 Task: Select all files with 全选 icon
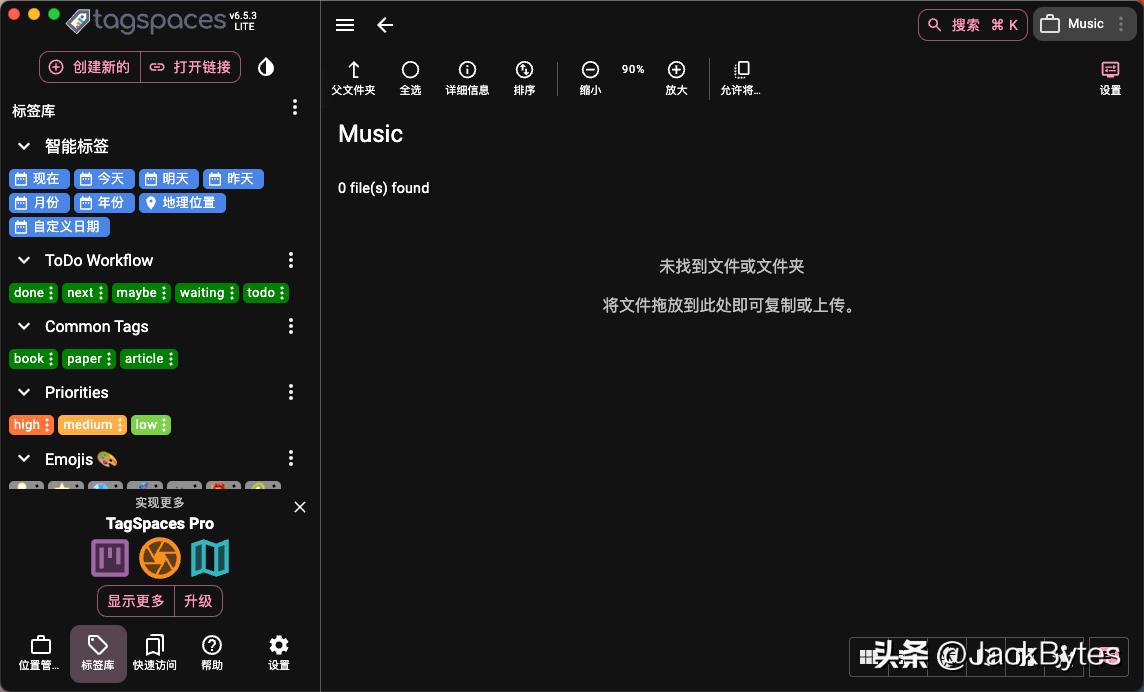[x=410, y=78]
